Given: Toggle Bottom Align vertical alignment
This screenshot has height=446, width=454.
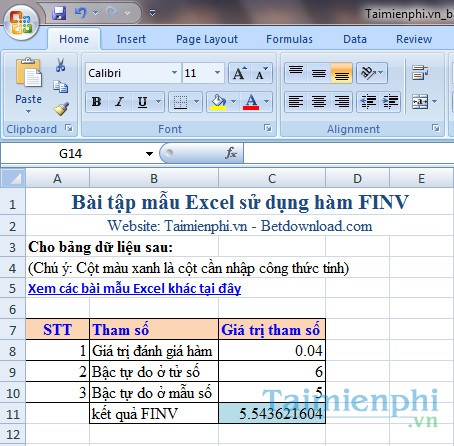Looking at the screenshot, I should tap(342, 73).
